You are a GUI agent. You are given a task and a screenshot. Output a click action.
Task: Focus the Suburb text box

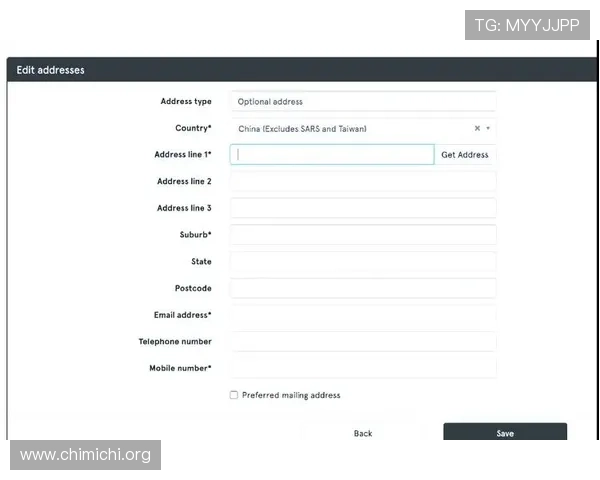pyautogui.click(x=363, y=235)
